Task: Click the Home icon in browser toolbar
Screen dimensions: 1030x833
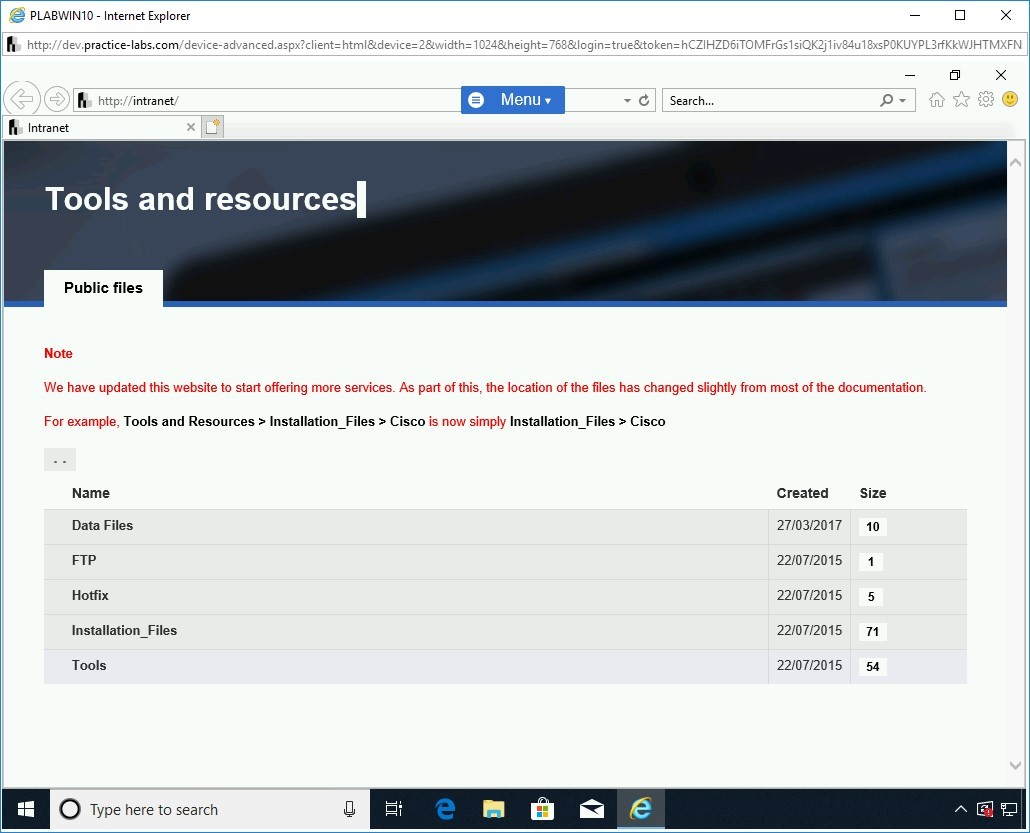Action: point(937,100)
